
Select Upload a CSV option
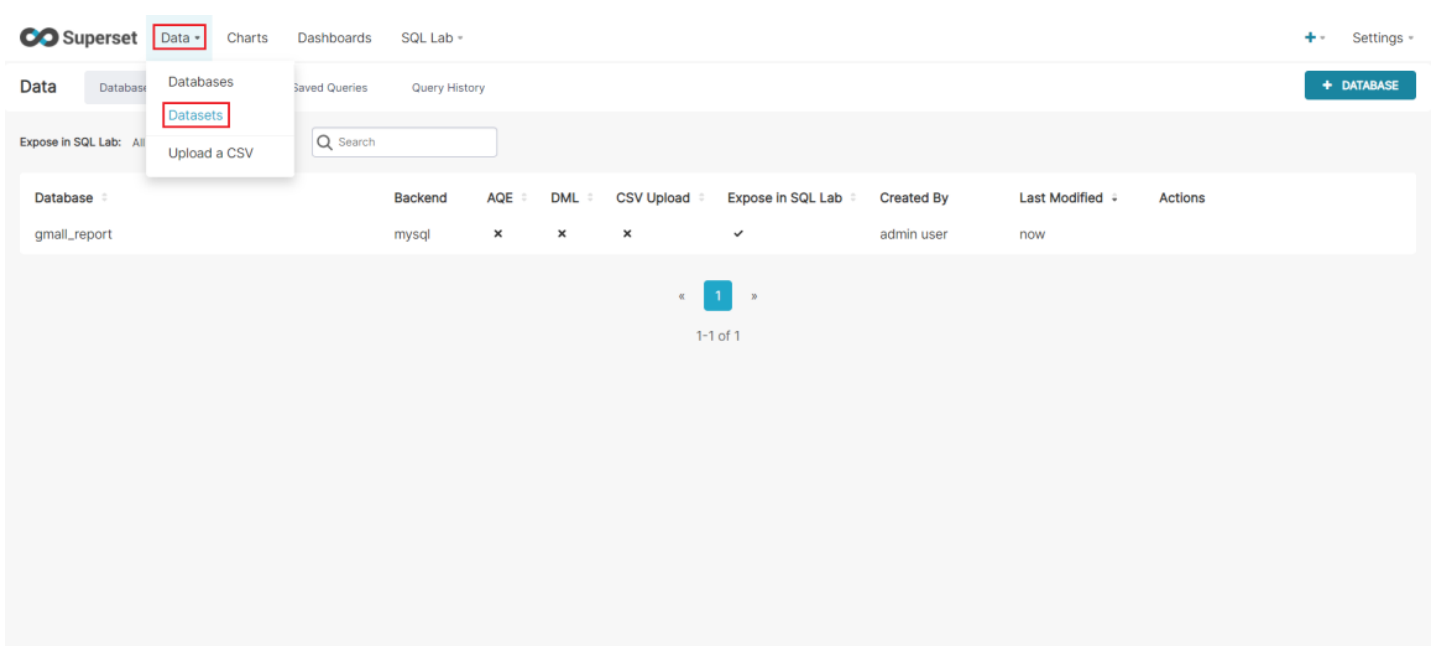click(210, 153)
